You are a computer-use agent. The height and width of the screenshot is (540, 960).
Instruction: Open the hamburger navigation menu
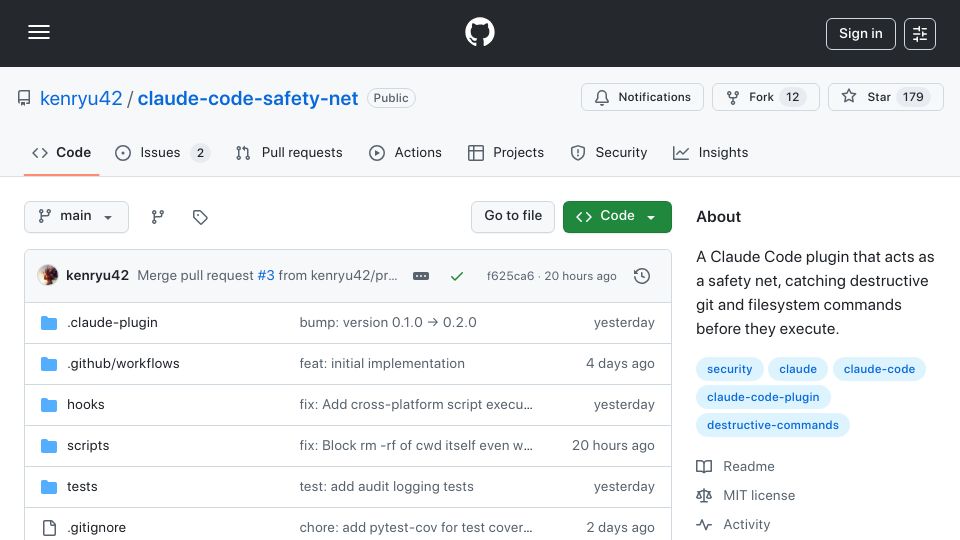(39, 32)
